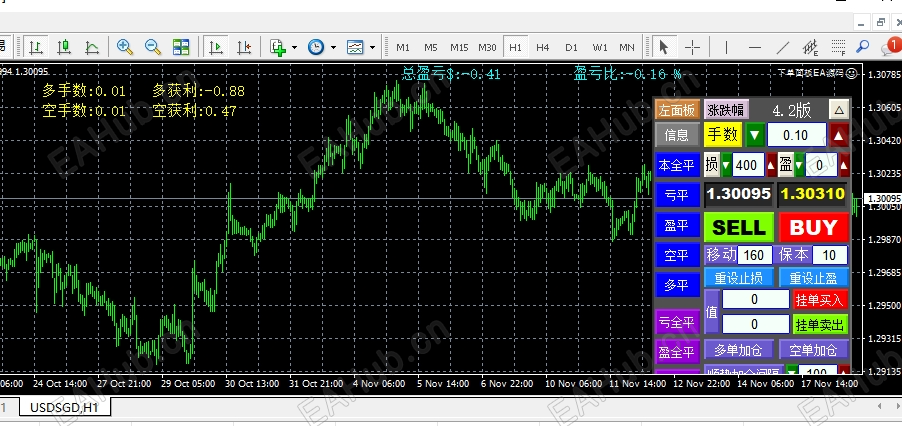Click the 挂单卖出 button
The height and width of the screenshot is (426, 902).
tap(820, 325)
